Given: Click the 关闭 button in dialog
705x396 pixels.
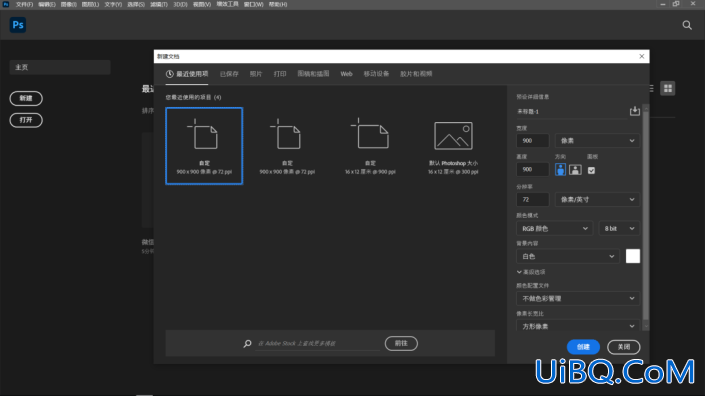Looking at the screenshot, I should pos(624,347).
